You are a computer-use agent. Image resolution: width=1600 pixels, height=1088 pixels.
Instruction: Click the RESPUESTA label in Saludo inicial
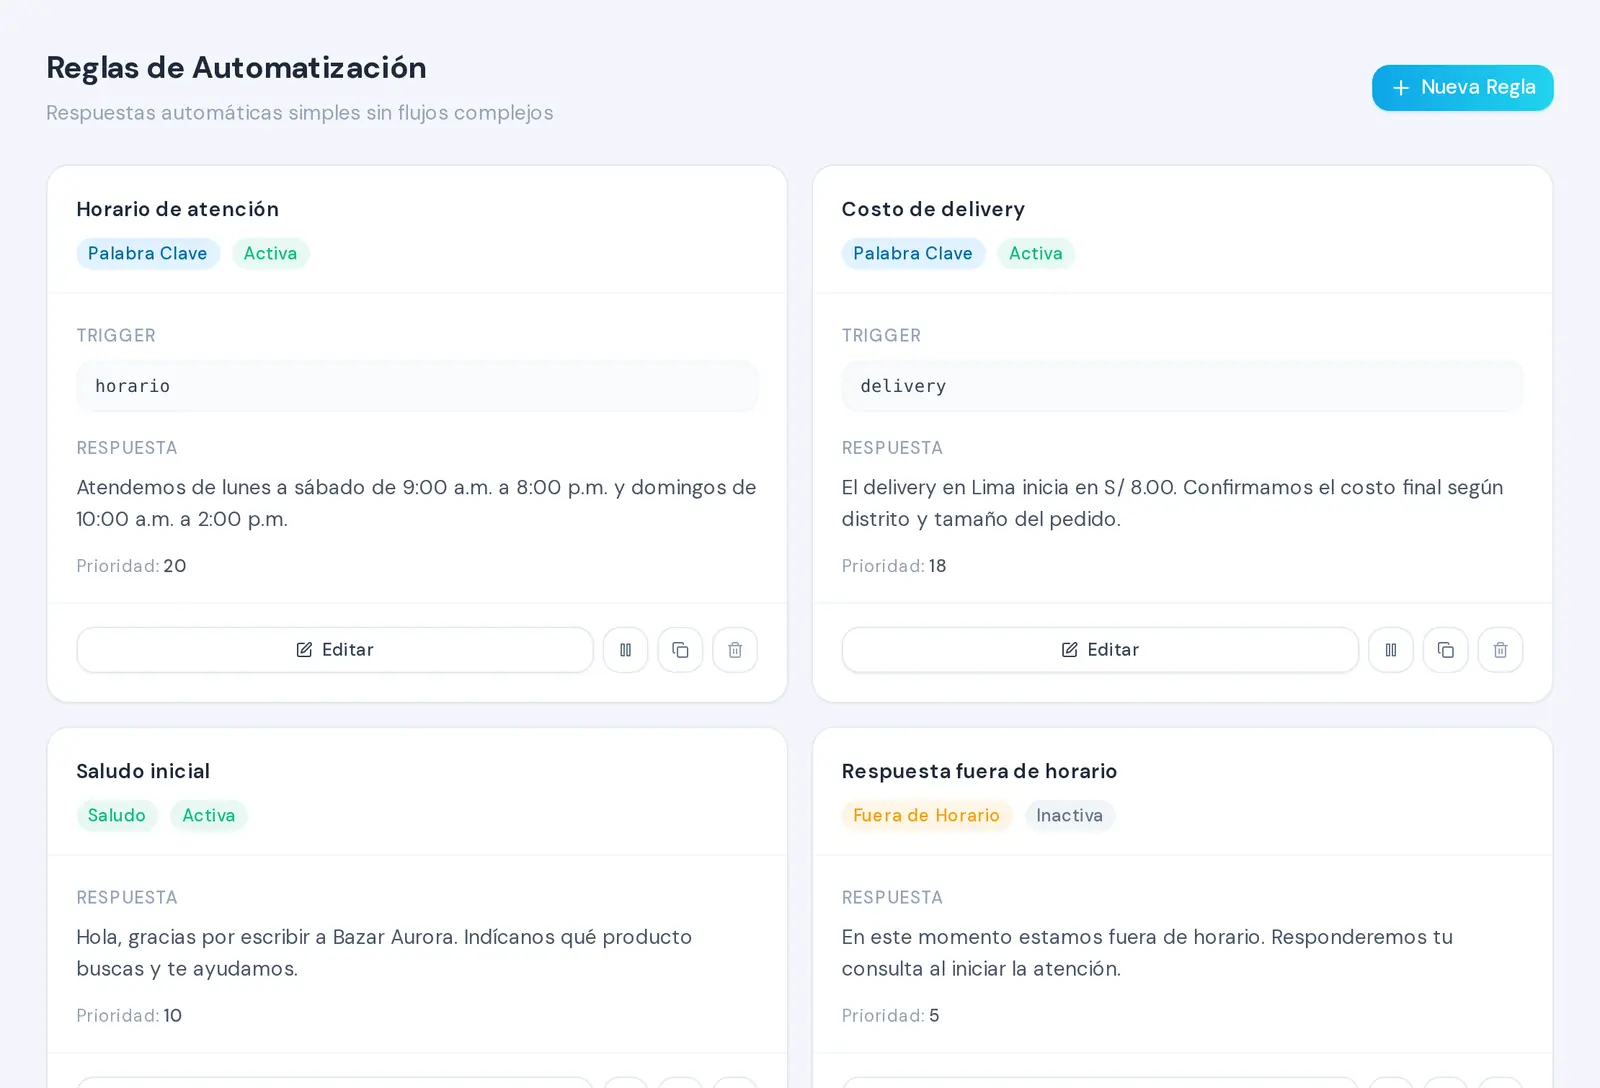pyautogui.click(x=127, y=898)
